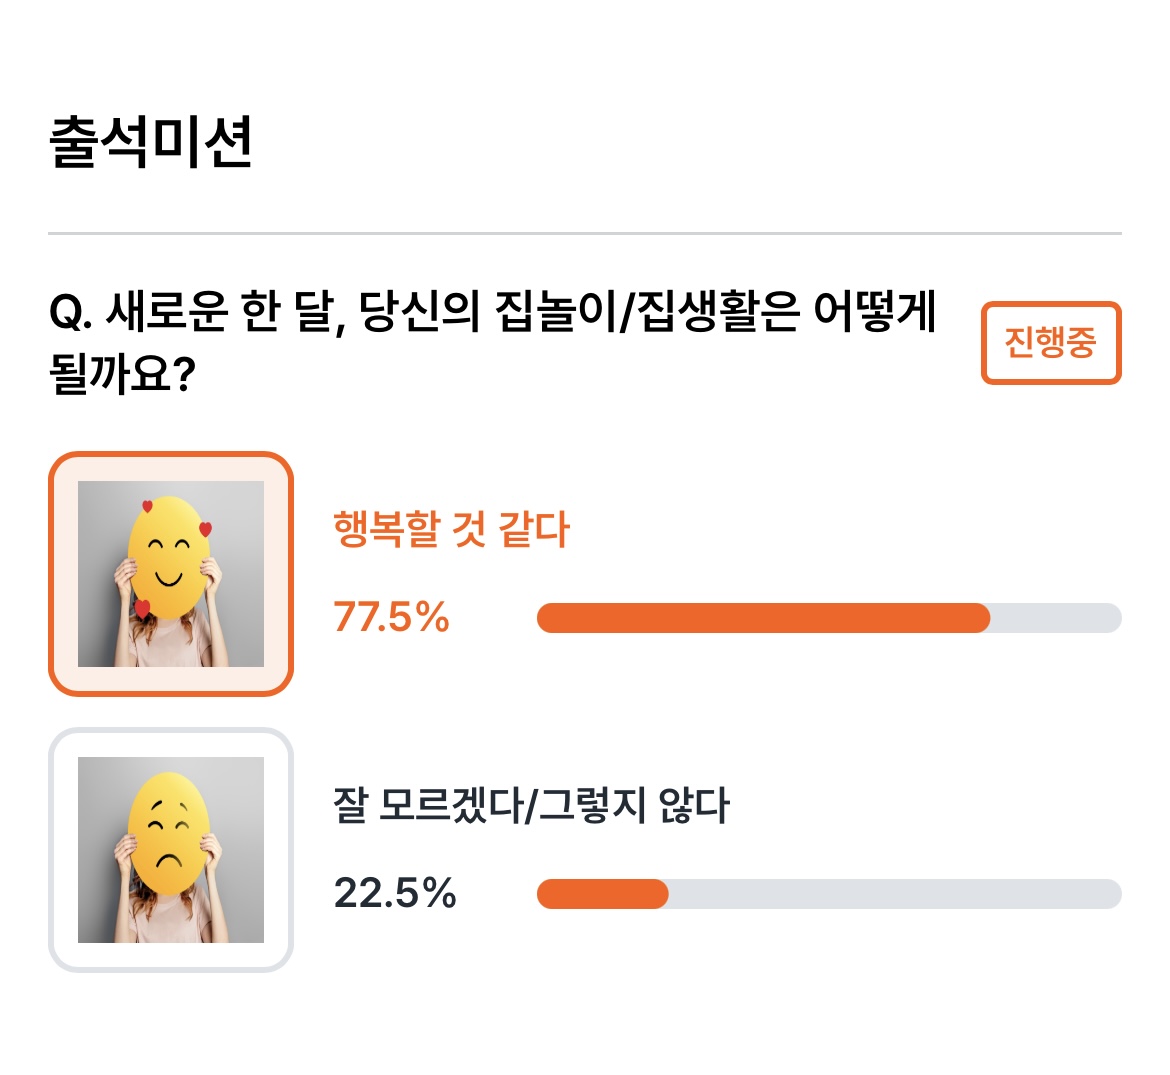Click the divider line under 출석미션
The image size is (1170, 1075).
pyautogui.click(x=585, y=234)
